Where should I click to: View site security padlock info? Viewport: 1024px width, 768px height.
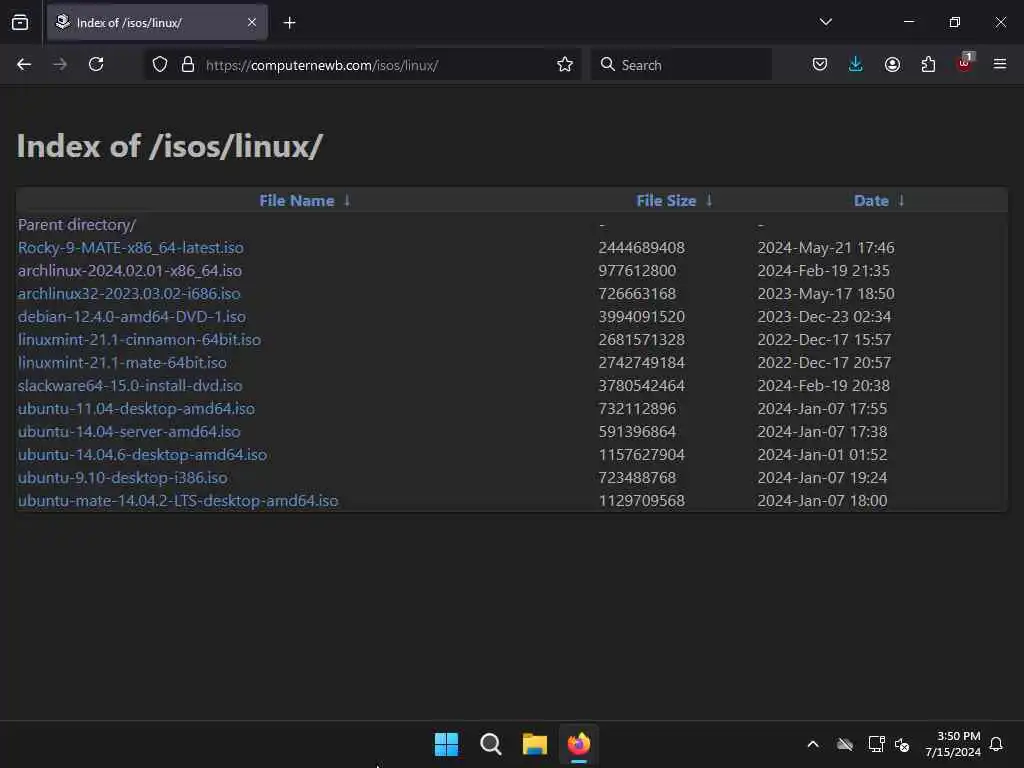188,64
